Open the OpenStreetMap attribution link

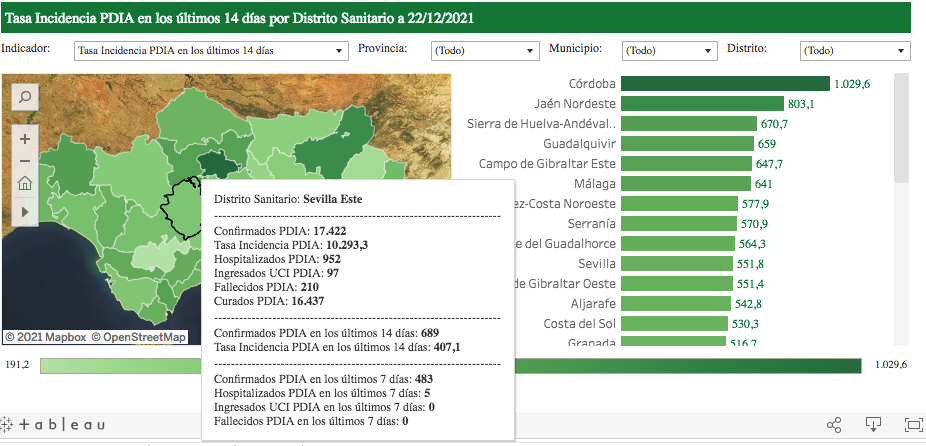138,337
